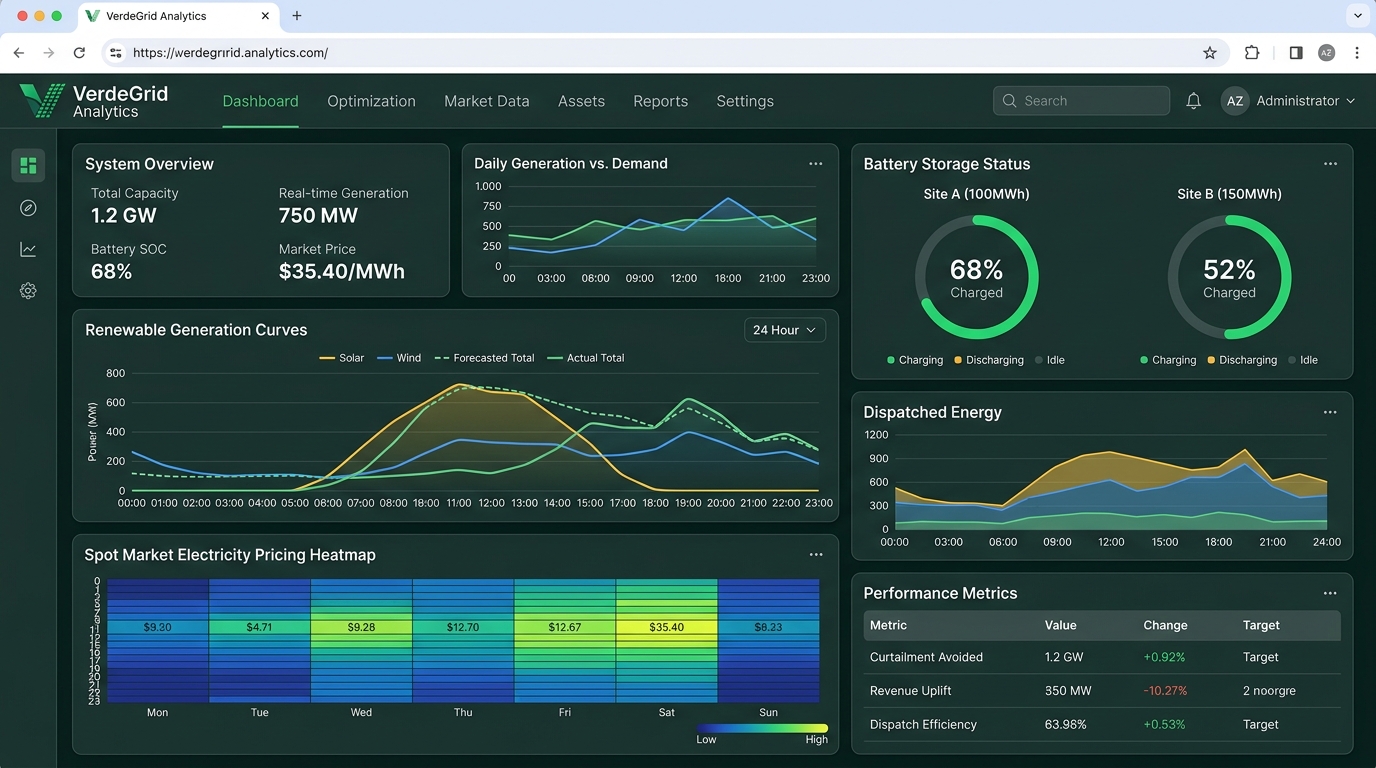Bookmark this page with the star icon
The width and height of the screenshot is (1376, 768).
[1210, 53]
